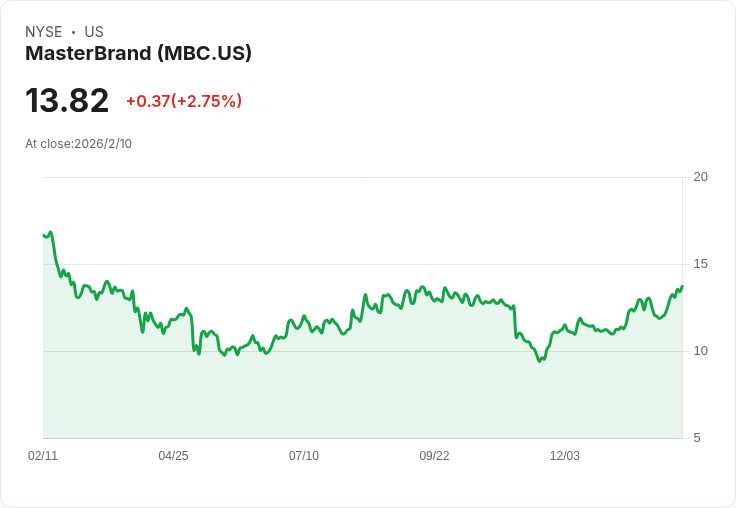The height and width of the screenshot is (508, 736).
Task: Click the US market label
Action: pyautogui.click(x=94, y=32)
